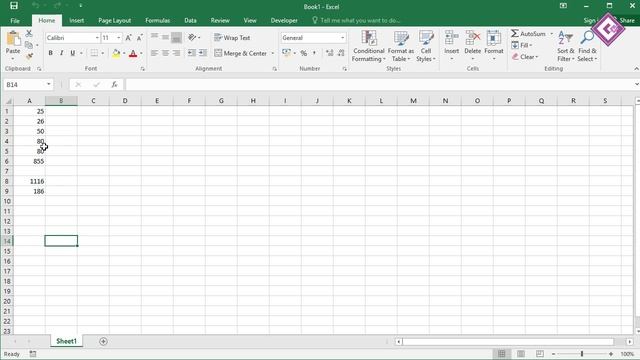
Task: Apply red font color icon
Action: pos(133,53)
